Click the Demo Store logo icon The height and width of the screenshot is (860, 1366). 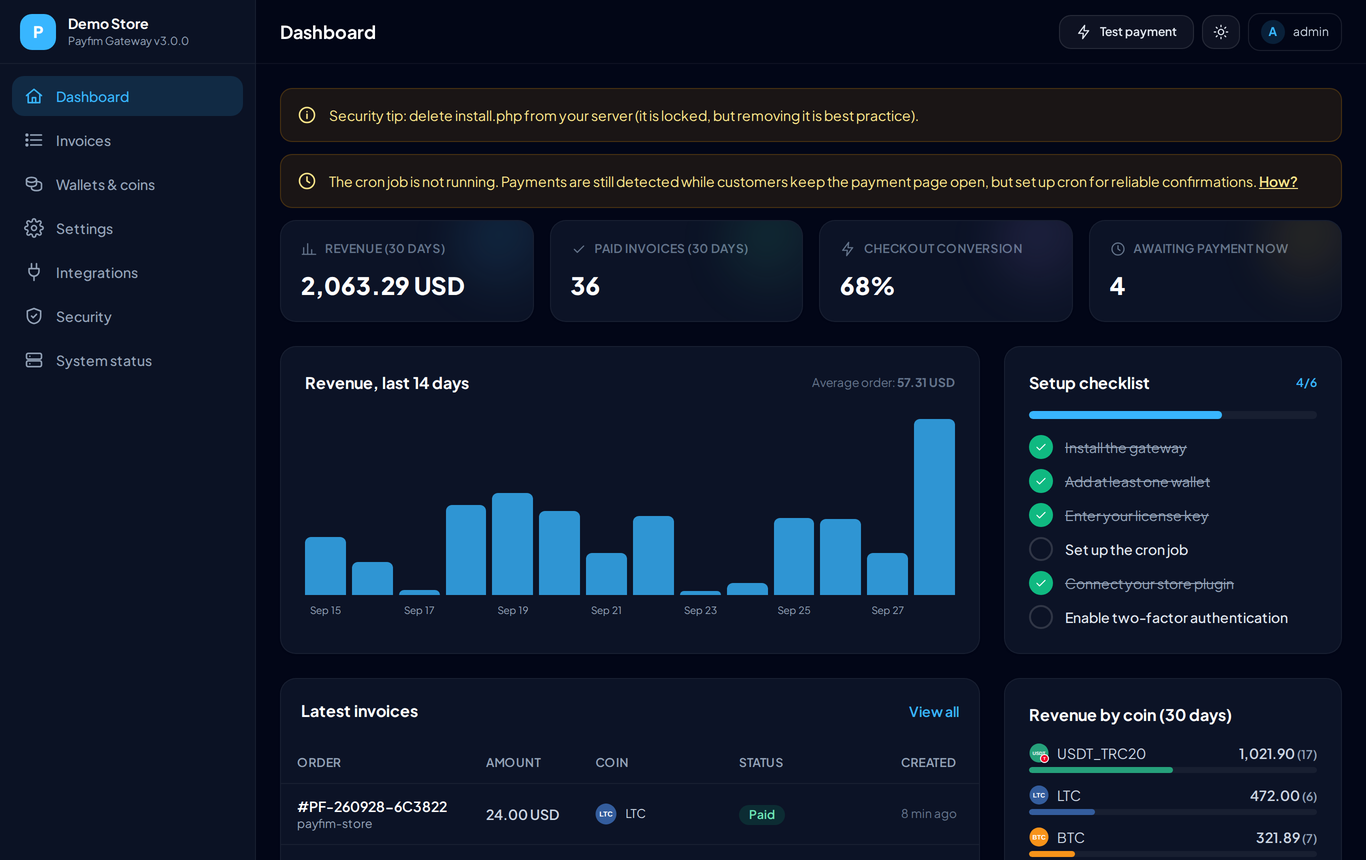pyautogui.click(x=38, y=32)
